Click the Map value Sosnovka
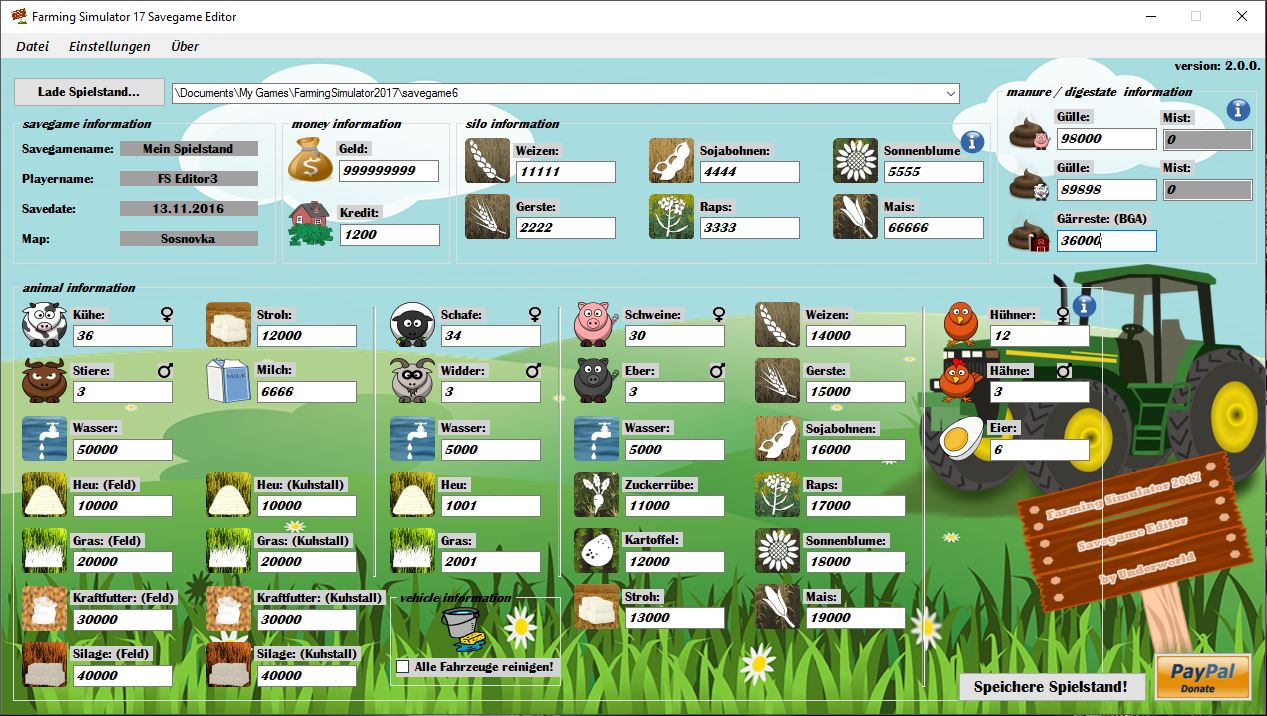Viewport: 1267px width, 716px height. (x=188, y=239)
